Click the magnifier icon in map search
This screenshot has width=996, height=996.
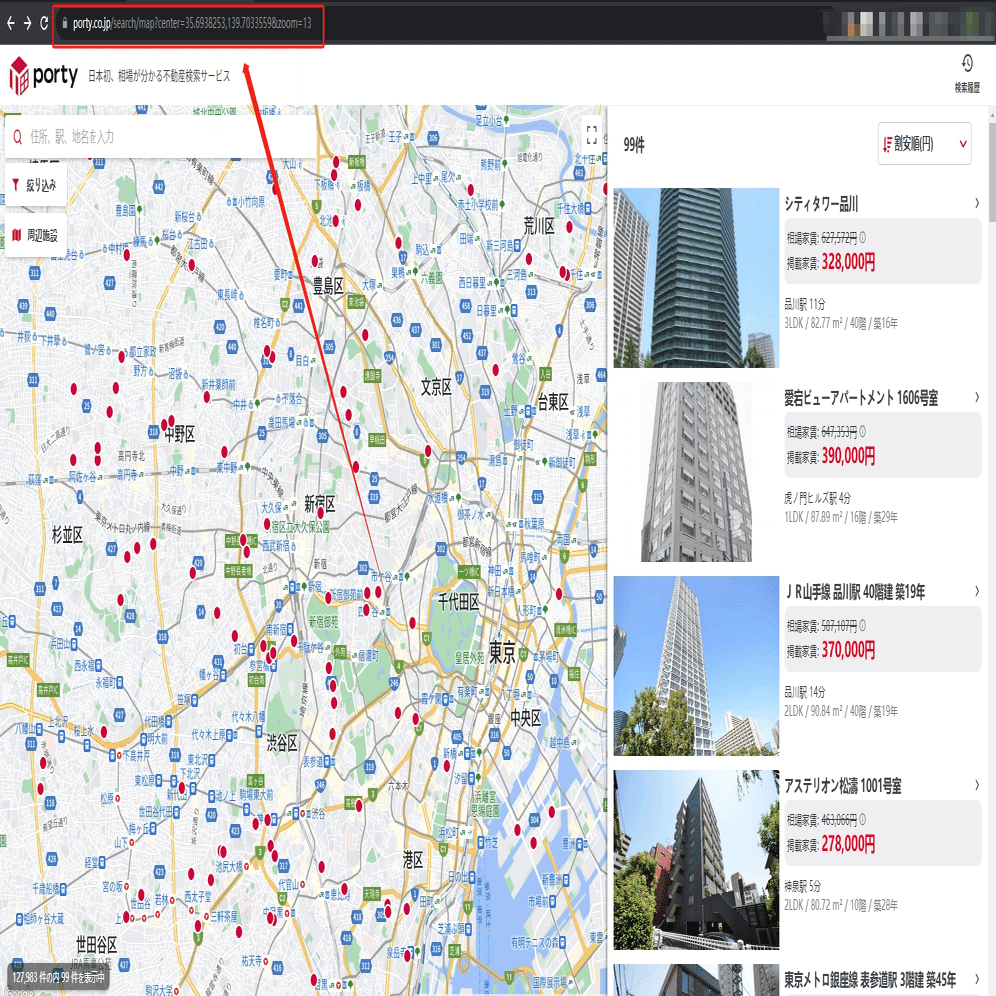(x=17, y=137)
